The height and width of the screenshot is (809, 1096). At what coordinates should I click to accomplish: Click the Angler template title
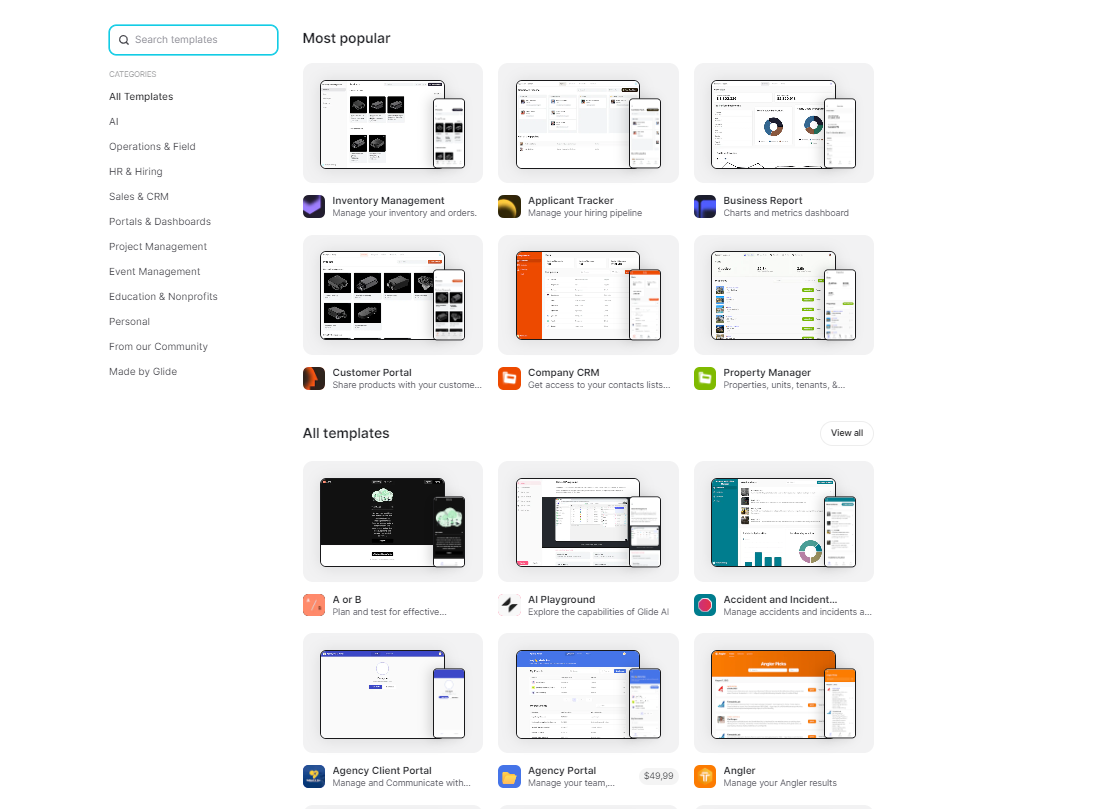[739, 771]
